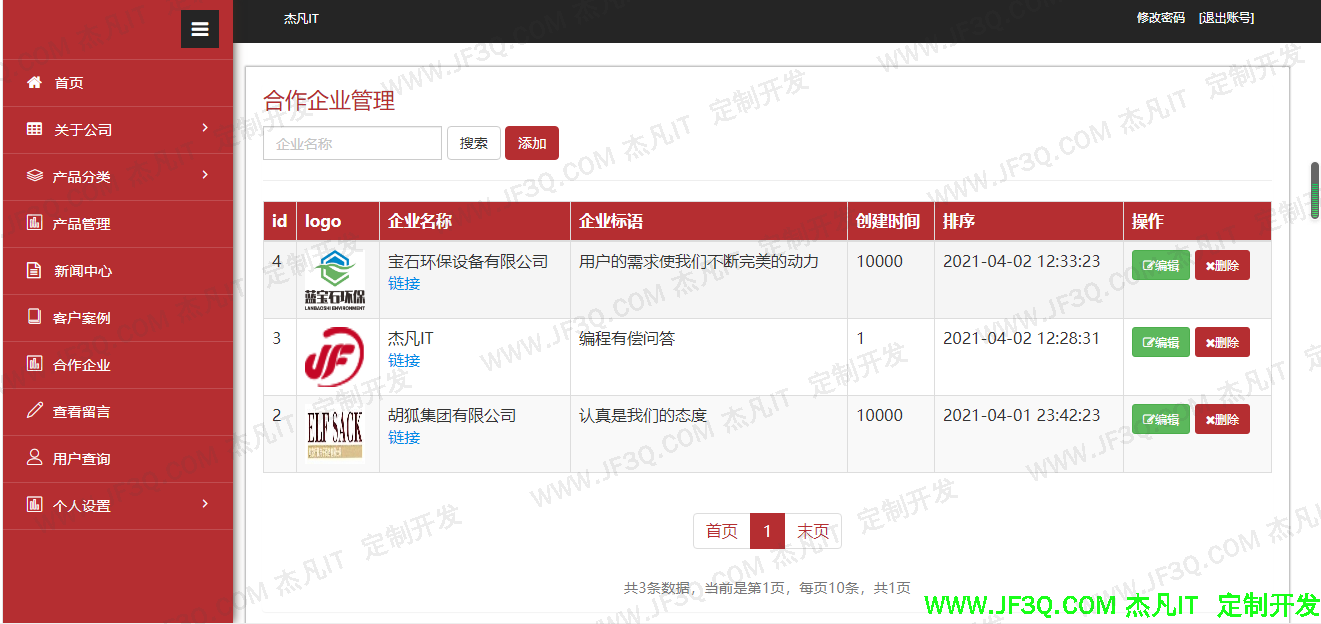Expand the 产品分类 submenu chevron
The image size is (1321, 624).
click(205, 175)
